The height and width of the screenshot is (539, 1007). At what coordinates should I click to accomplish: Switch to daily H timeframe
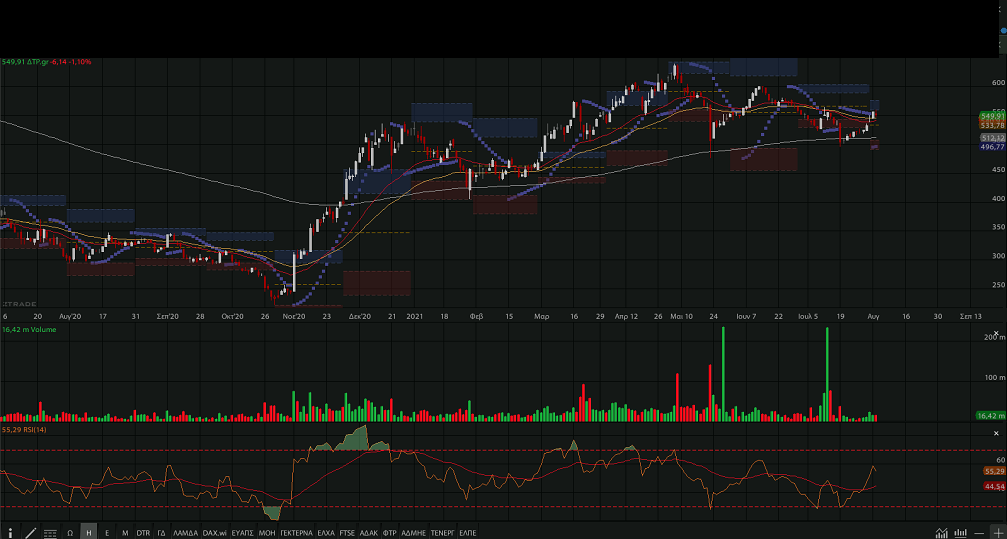pos(89,532)
